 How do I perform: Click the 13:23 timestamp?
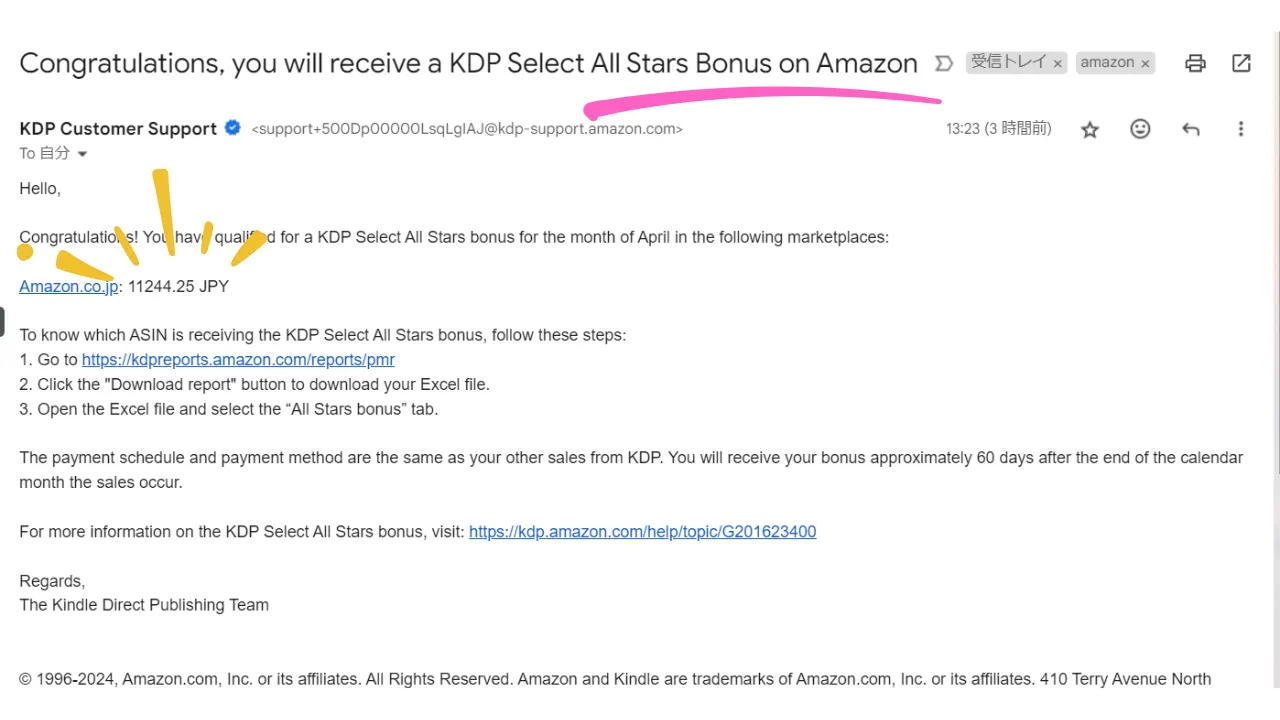999,129
